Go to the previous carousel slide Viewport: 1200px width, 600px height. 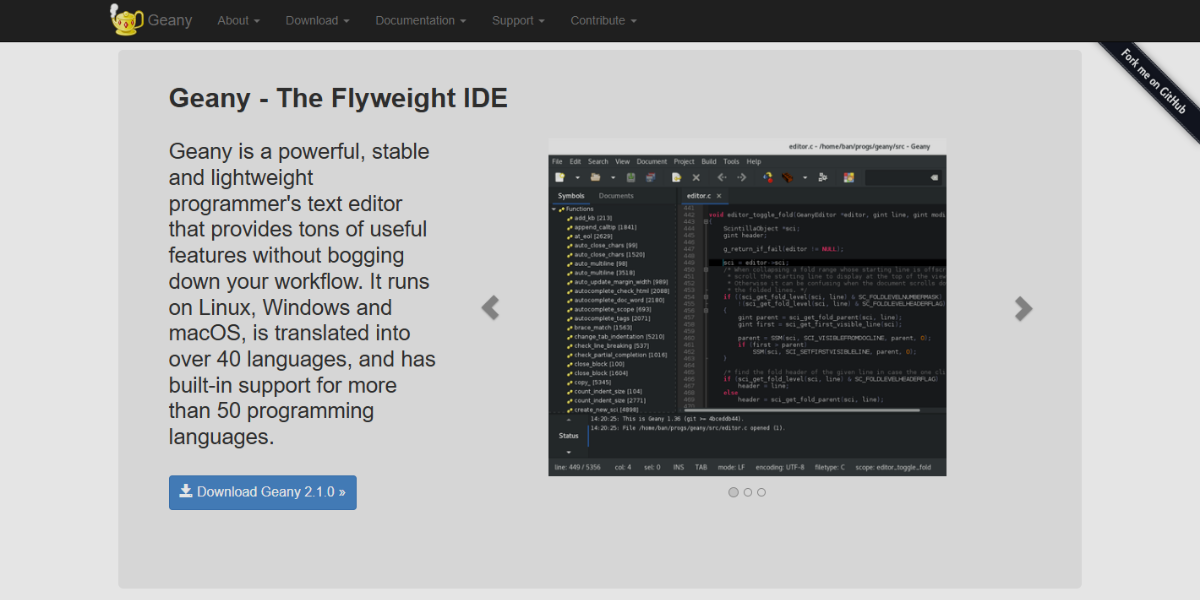tap(490, 308)
